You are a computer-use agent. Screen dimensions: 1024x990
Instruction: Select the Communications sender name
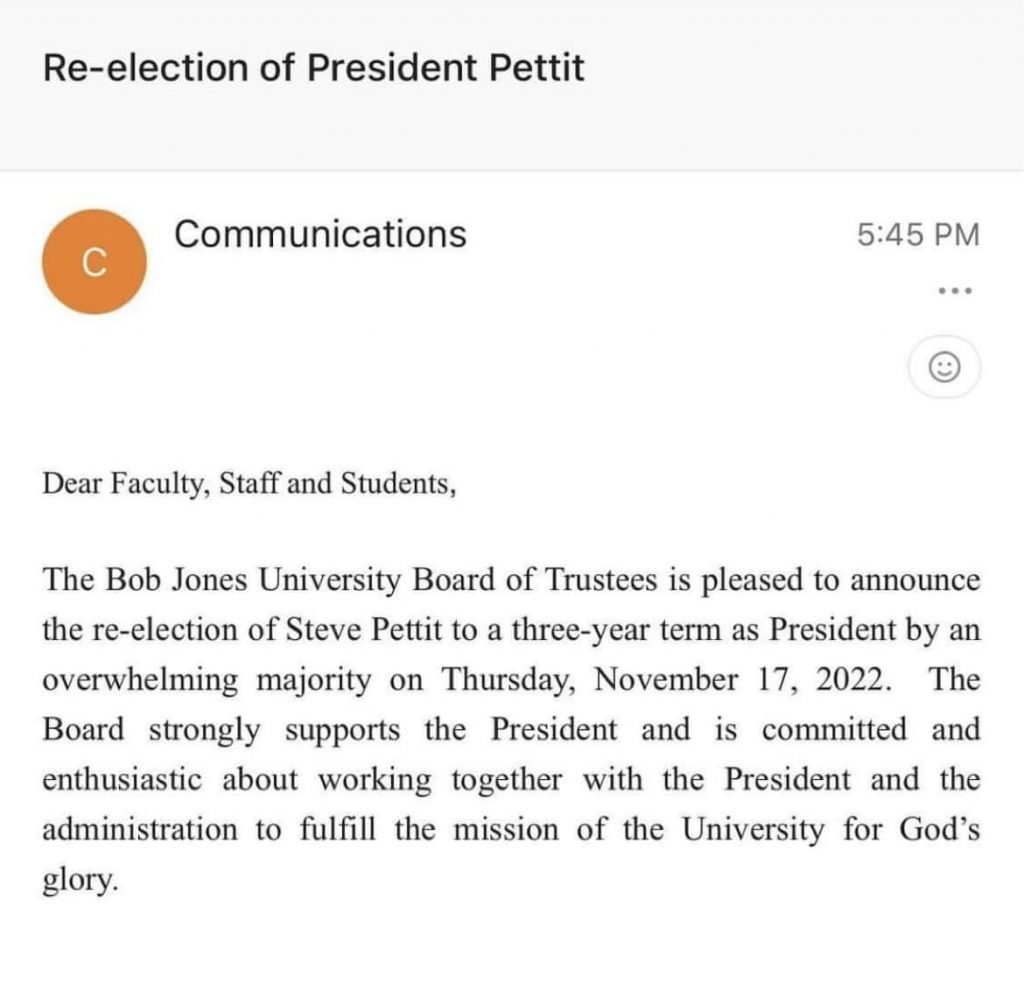pyautogui.click(x=320, y=234)
